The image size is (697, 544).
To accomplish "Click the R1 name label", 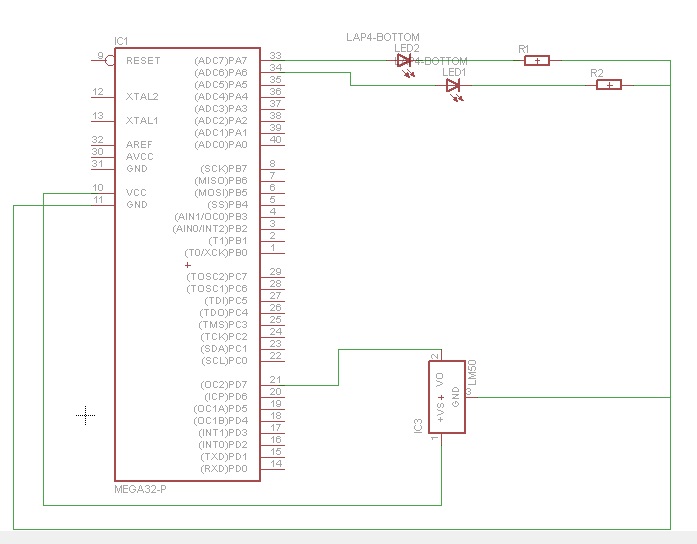I will coord(524,49).
